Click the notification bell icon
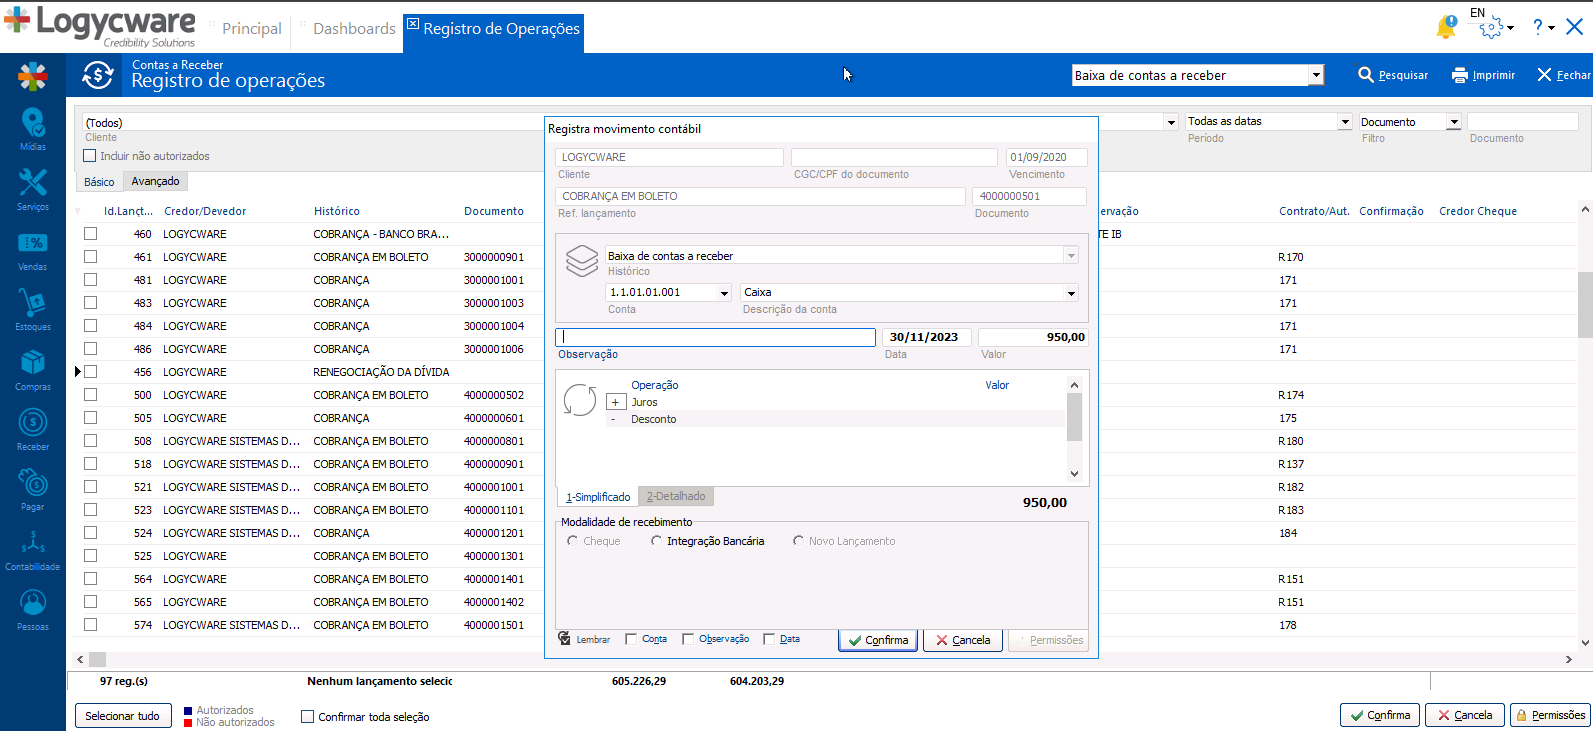The width and height of the screenshot is (1593, 731). pos(1446,27)
